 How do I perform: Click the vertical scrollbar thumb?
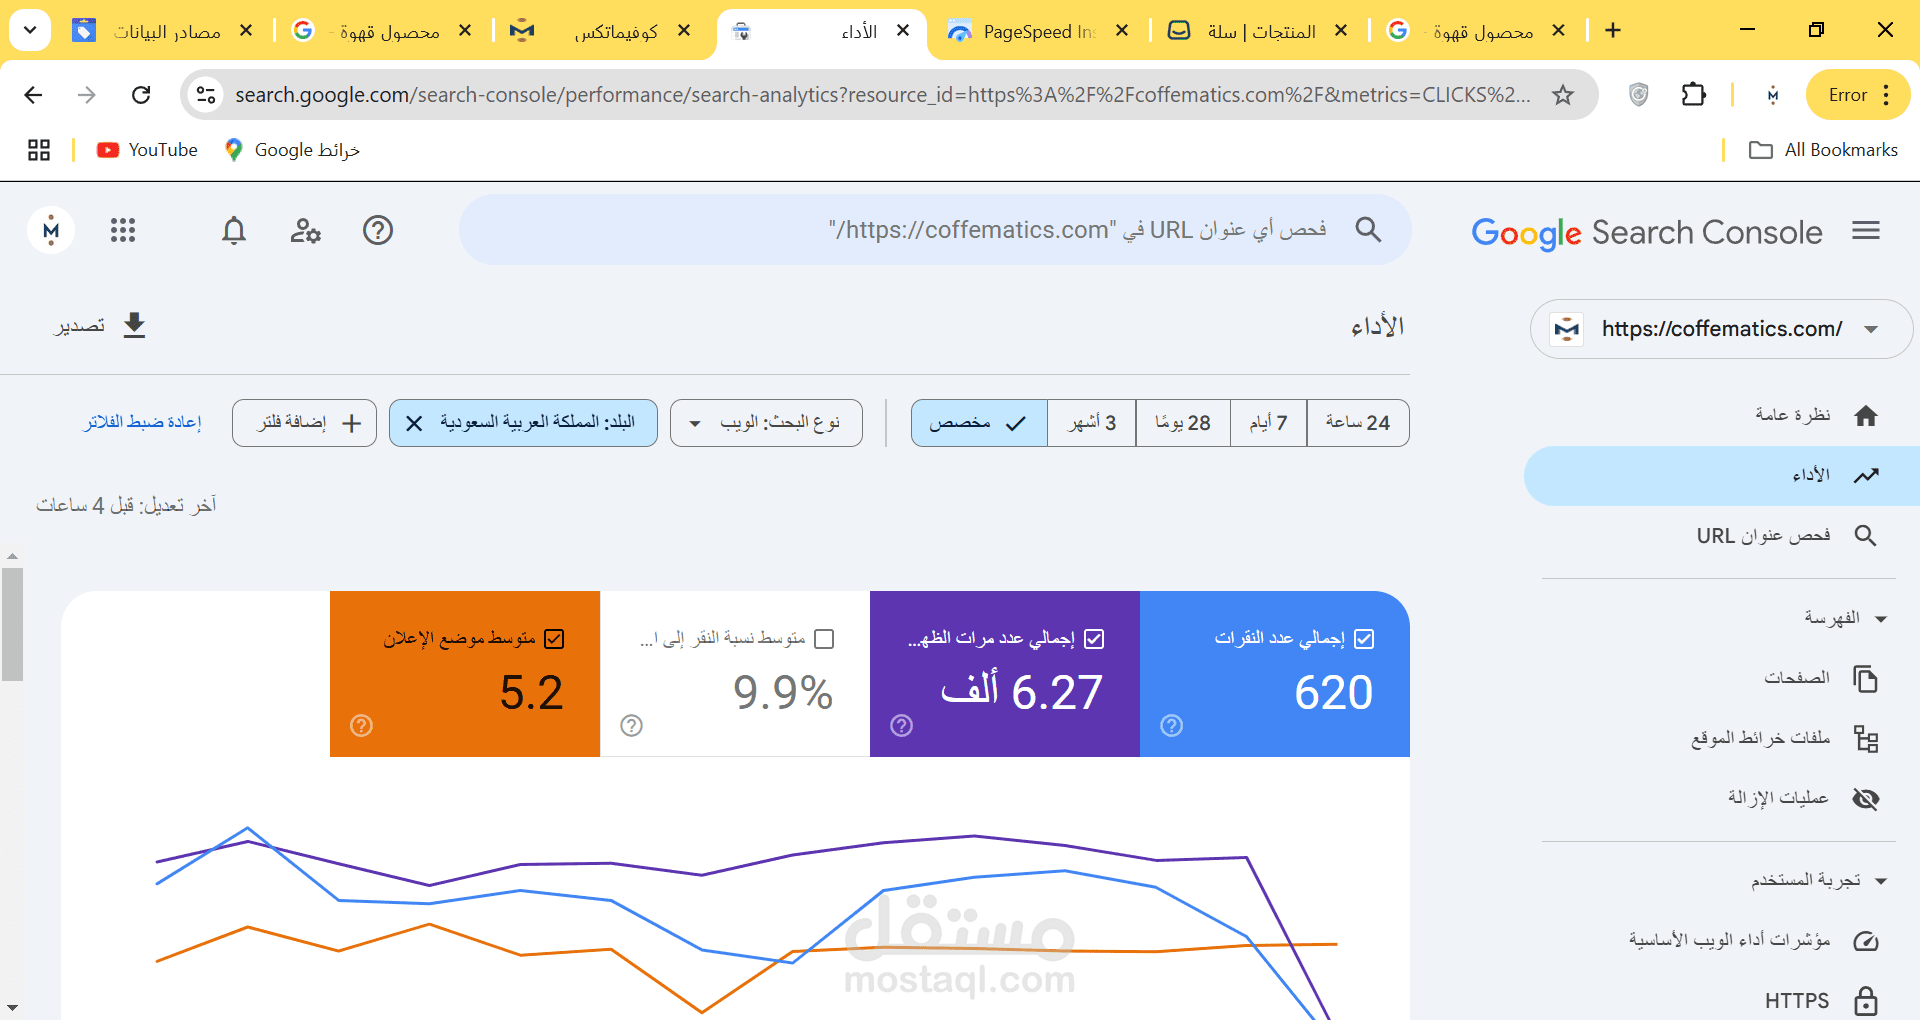pyautogui.click(x=12, y=624)
